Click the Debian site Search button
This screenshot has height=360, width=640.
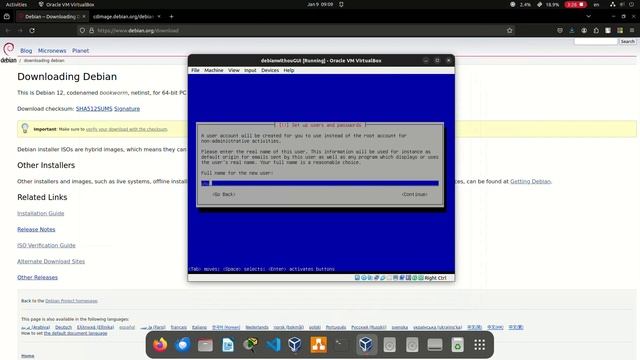[627, 41]
